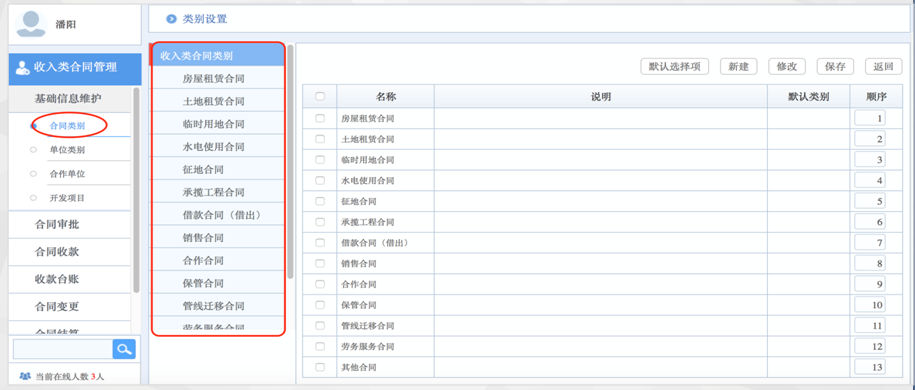This screenshot has height=390, width=915.
Task: Click the user avatar icon for 潘阳
Action: click(x=32, y=24)
